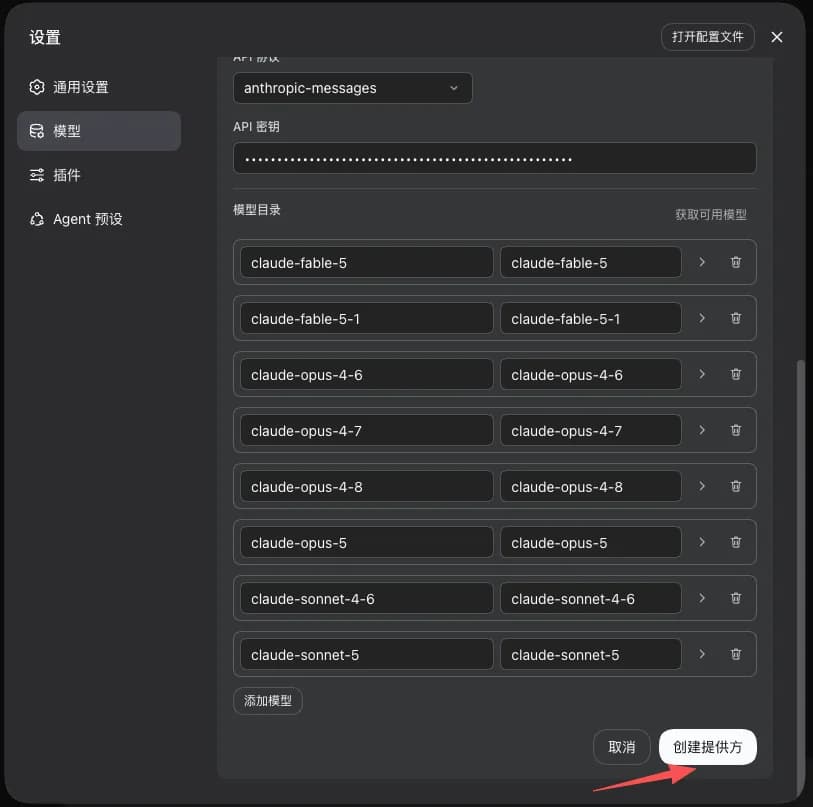Expand details for claude-opus-4-6
This screenshot has width=813, height=807.
click(x=702, y=374)
